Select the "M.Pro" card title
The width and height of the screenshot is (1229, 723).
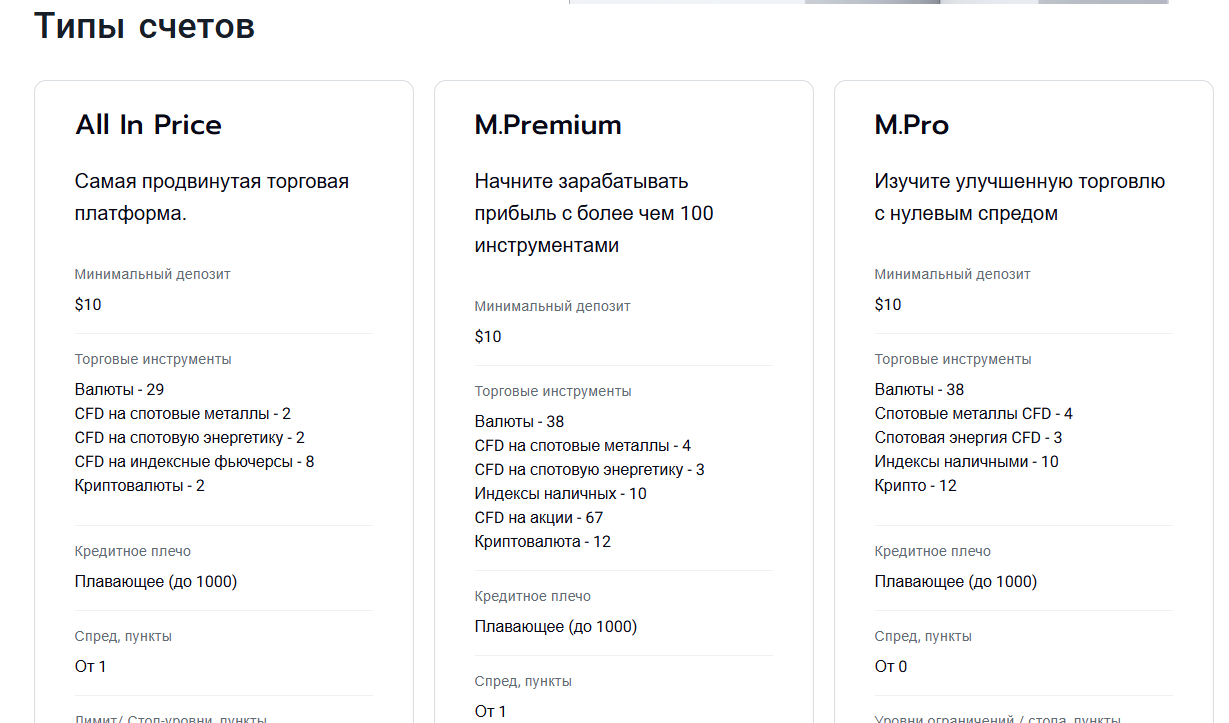click(912, 125)
